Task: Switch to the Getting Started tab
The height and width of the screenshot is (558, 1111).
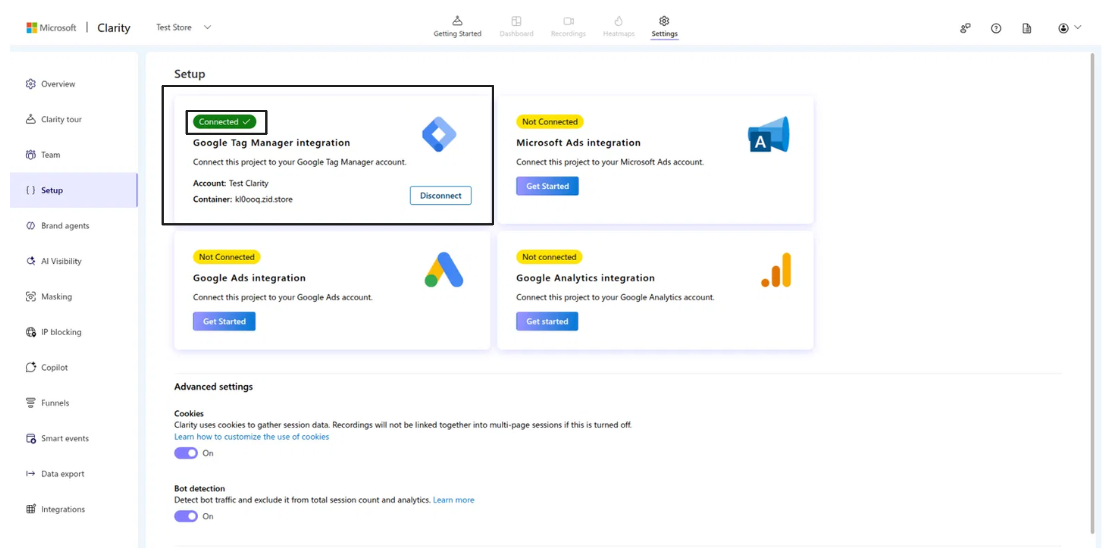Action: point(457,27)
